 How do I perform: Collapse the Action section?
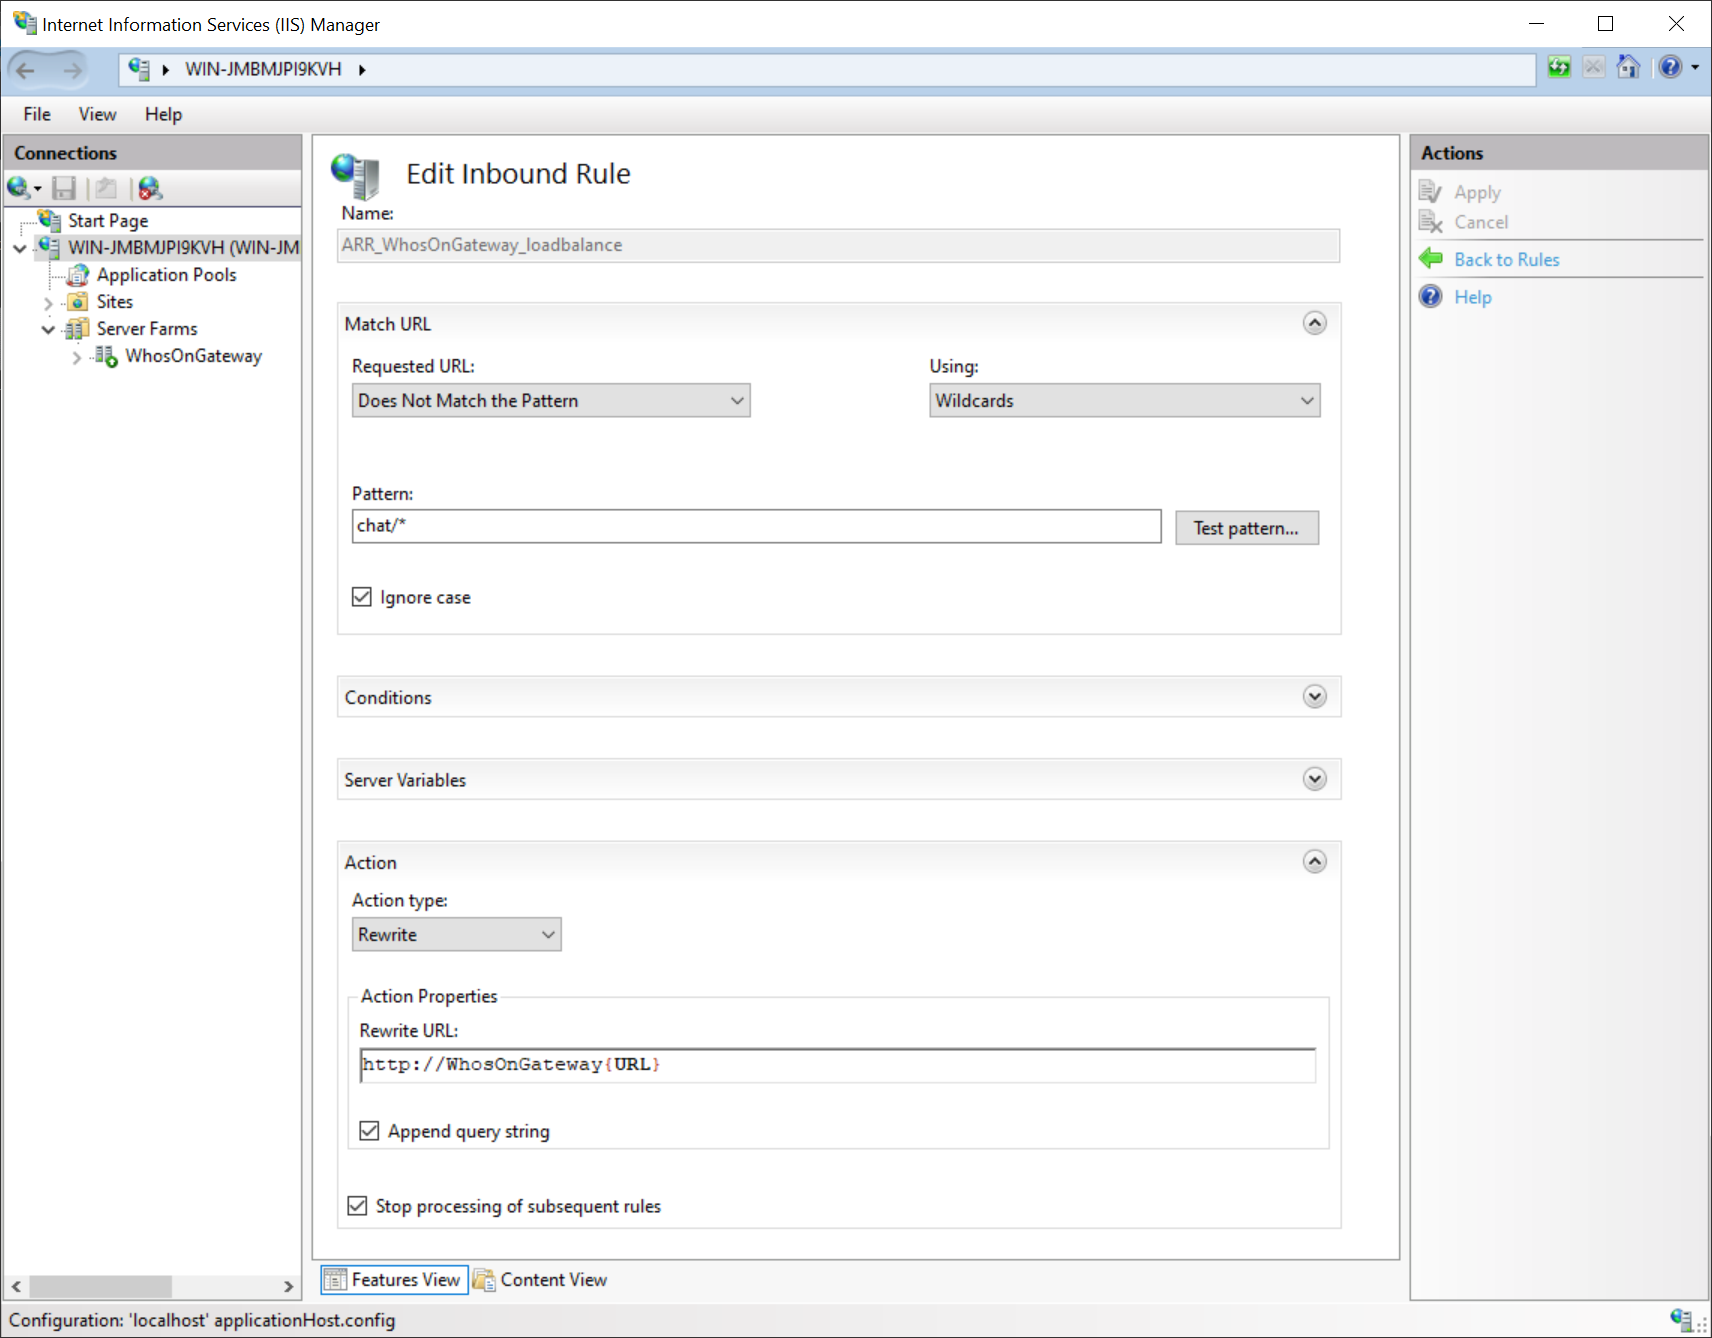[x=1315, y=861]
